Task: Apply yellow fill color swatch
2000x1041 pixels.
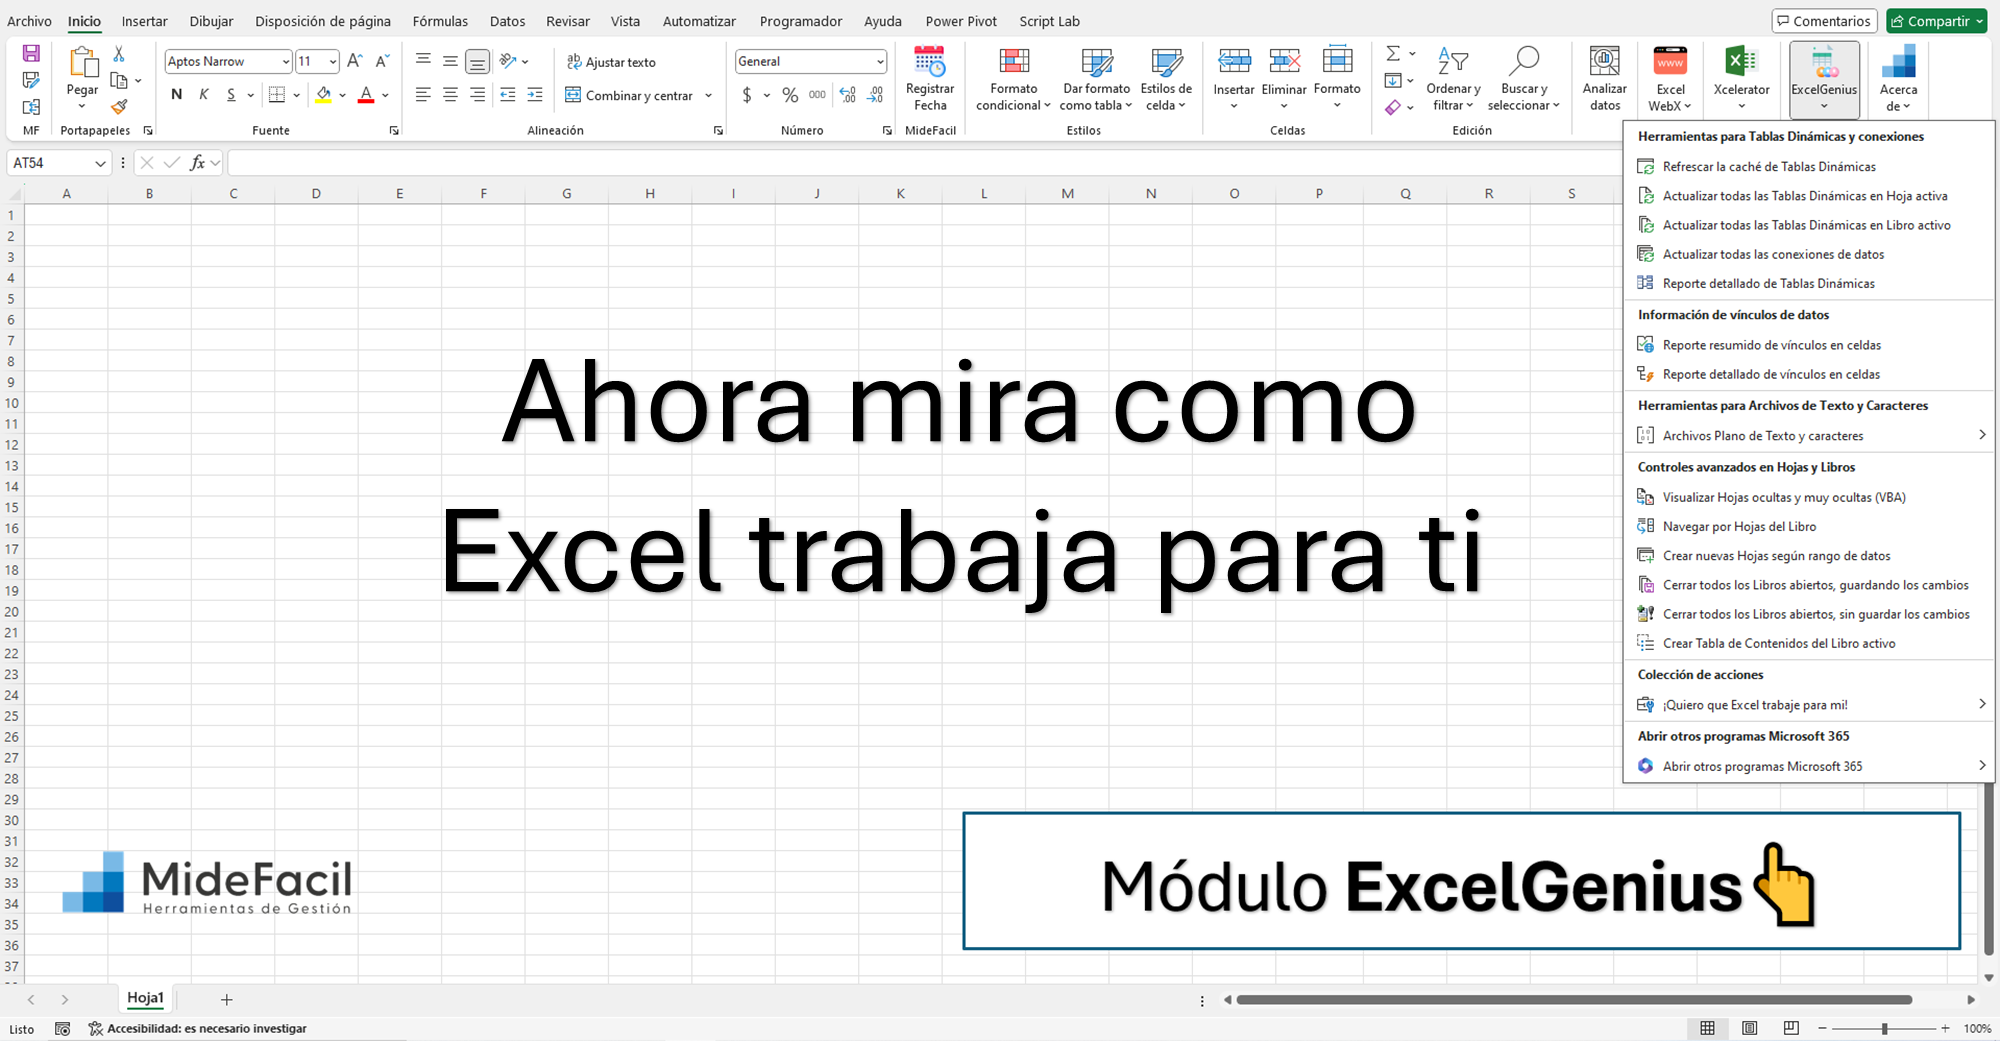Action: [x=323, y=95]
